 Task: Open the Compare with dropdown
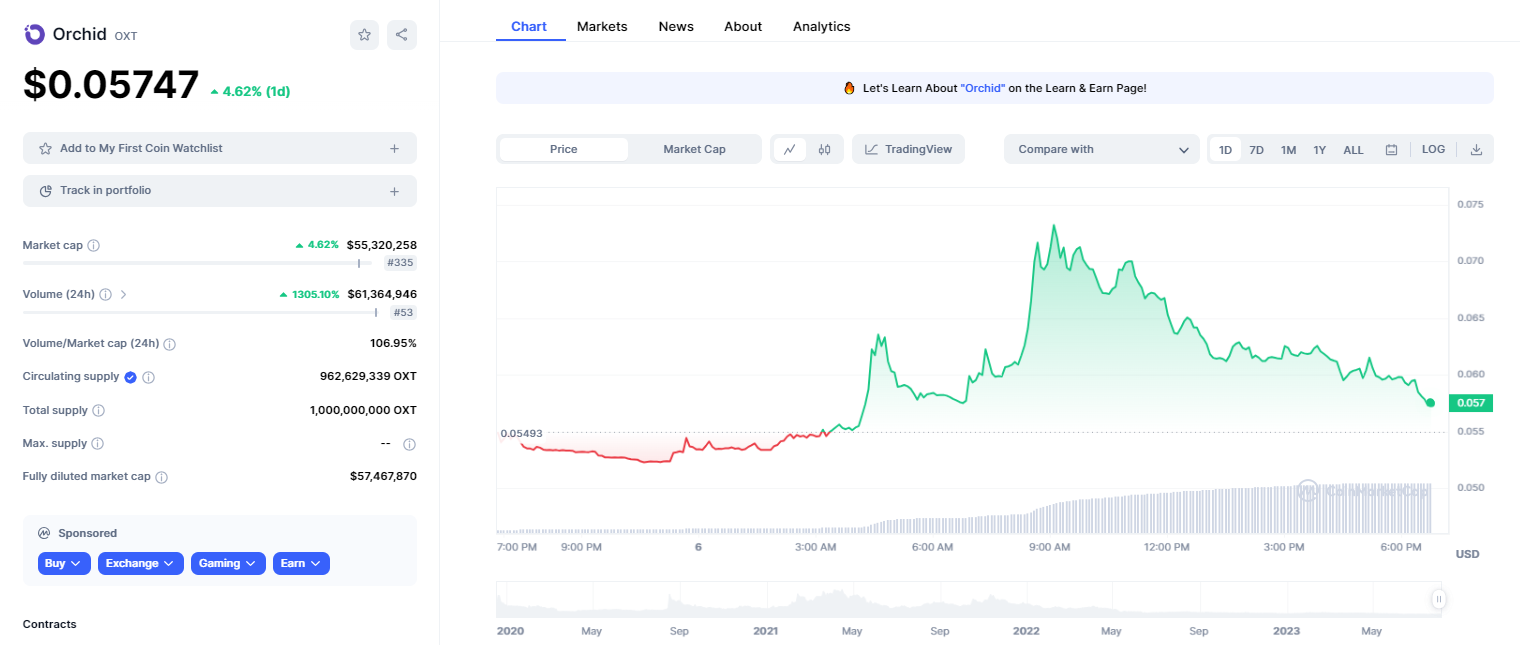(x=1102, y=149)
